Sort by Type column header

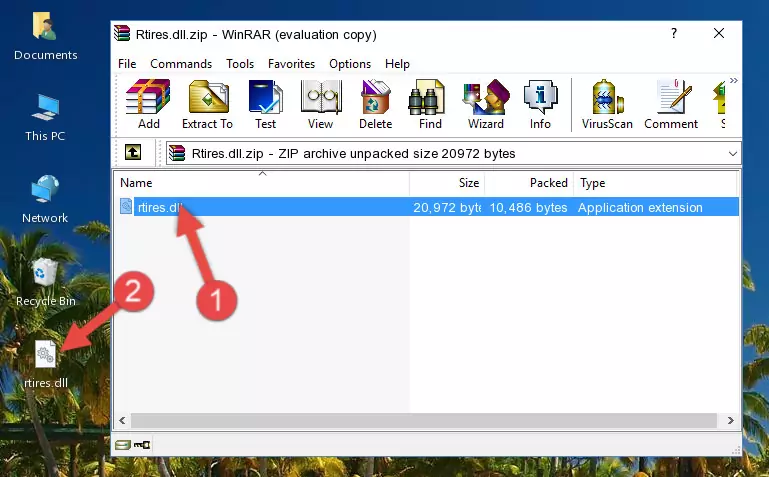[656, 183]
